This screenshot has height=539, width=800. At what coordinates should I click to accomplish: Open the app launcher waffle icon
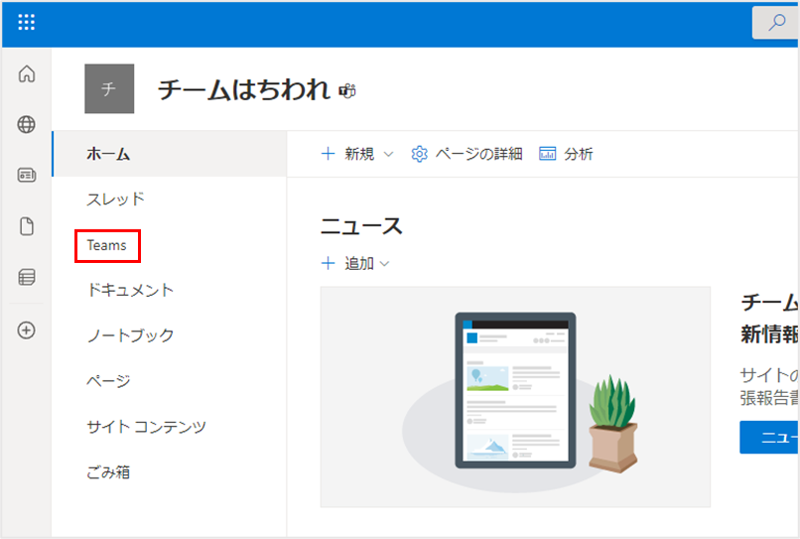(27, 23)
